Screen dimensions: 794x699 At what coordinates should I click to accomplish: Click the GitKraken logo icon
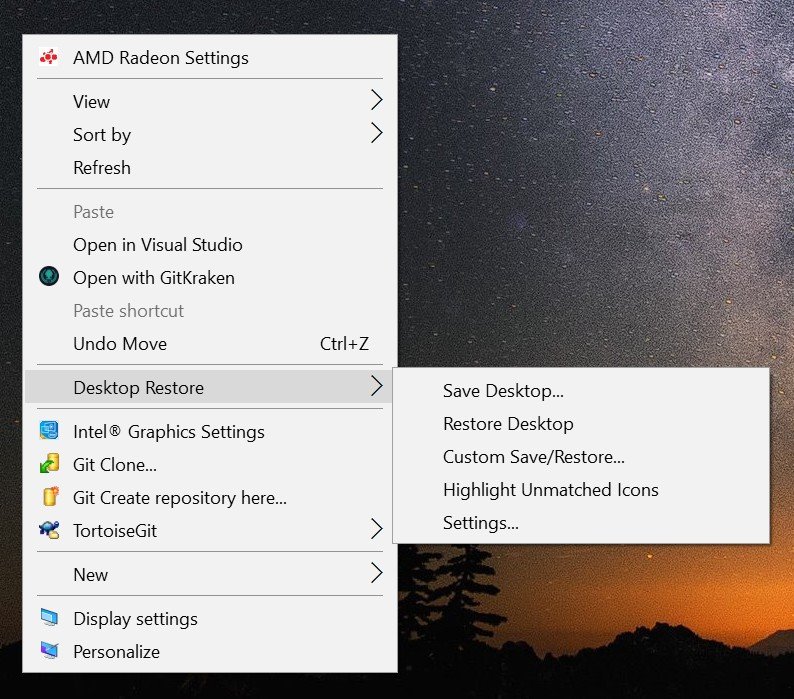click(x=48, y=277)
